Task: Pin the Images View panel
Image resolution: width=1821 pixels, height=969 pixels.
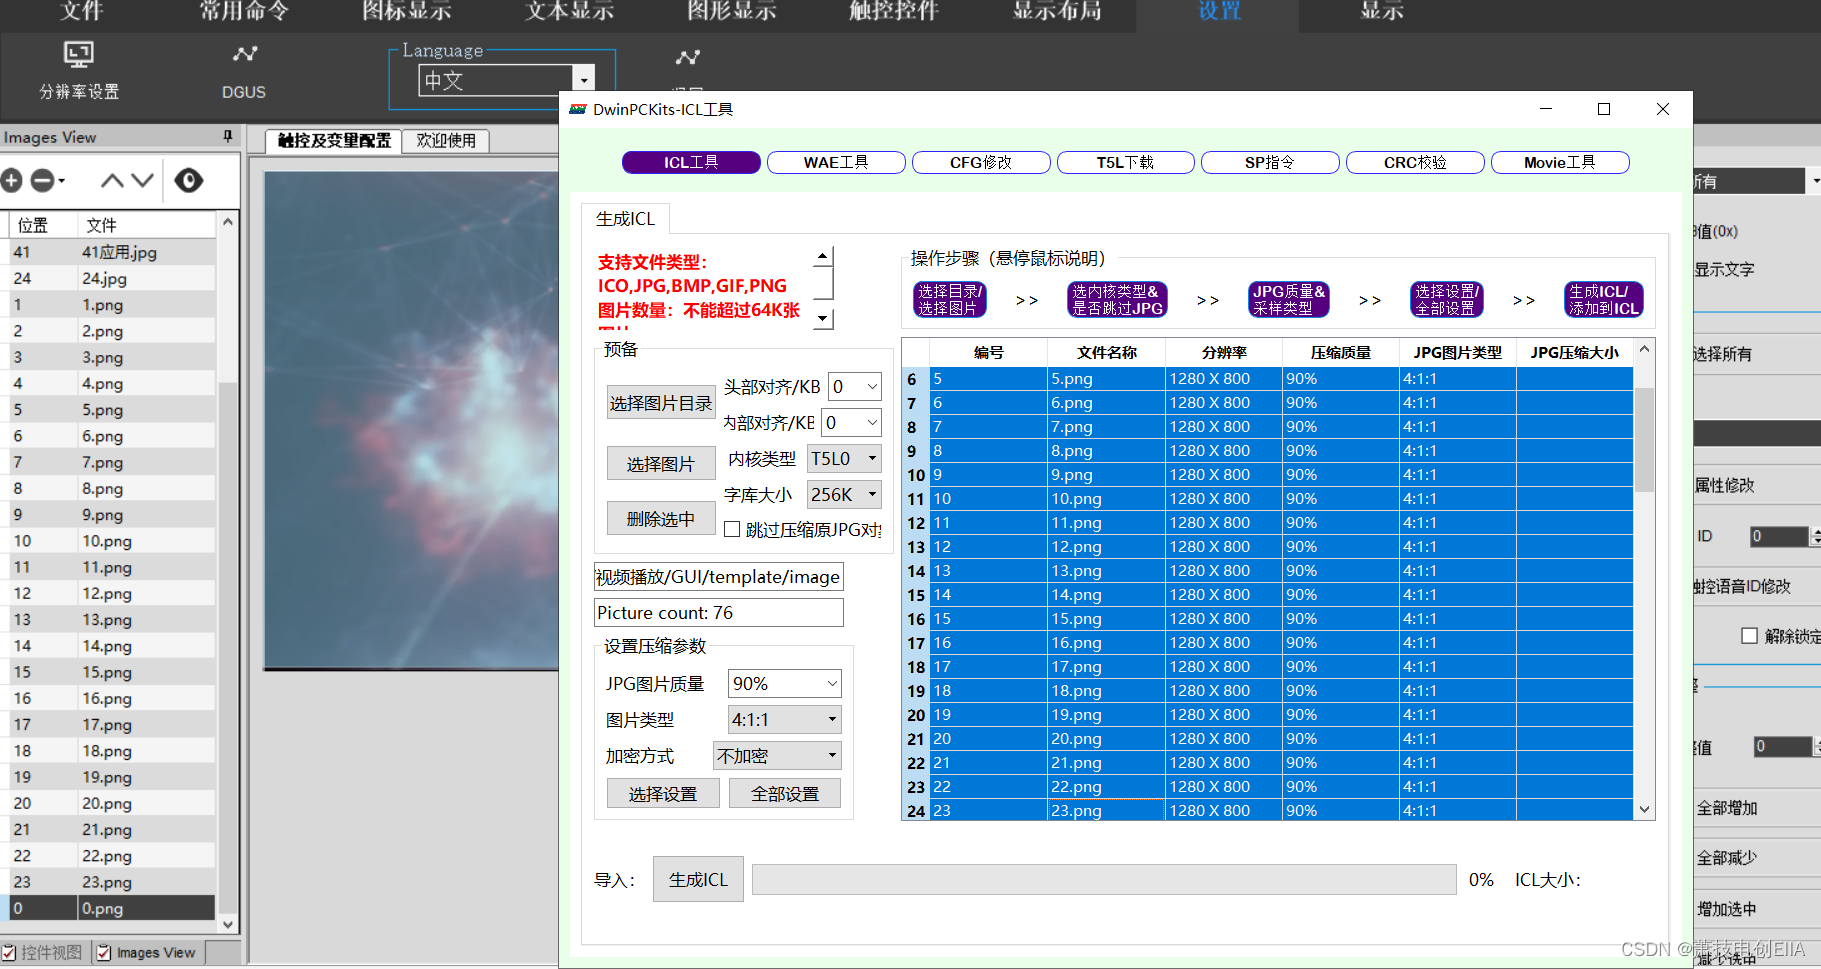Action: coord(226,137)
